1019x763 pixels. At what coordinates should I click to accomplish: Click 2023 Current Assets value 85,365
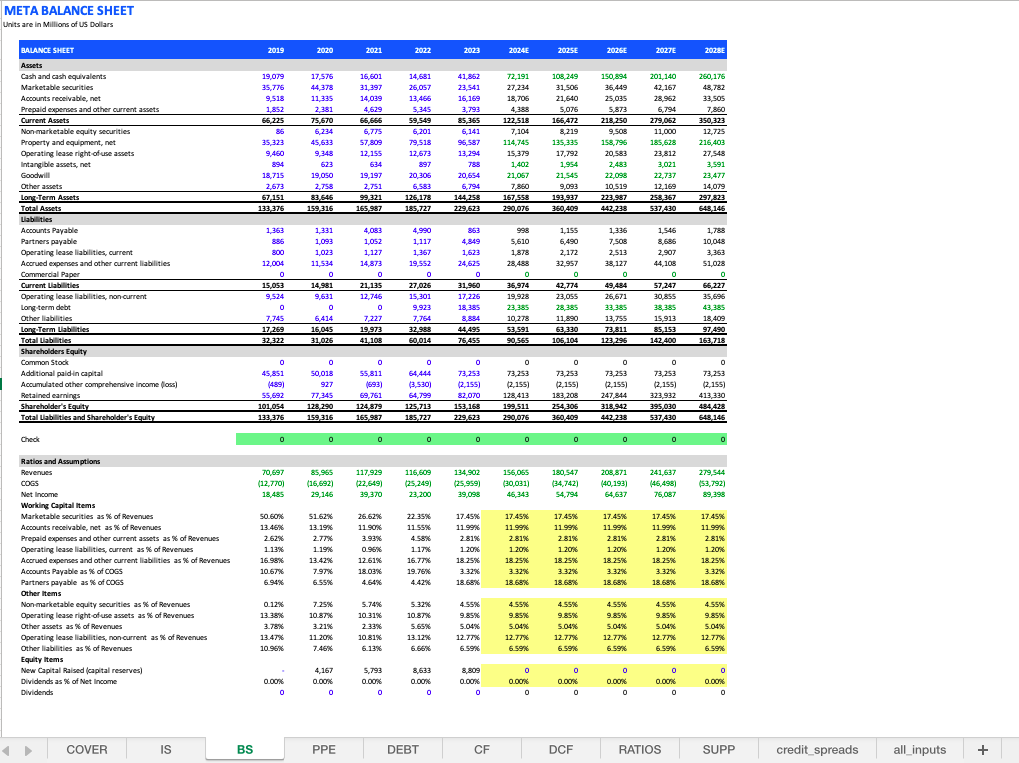tap(469, 120)
